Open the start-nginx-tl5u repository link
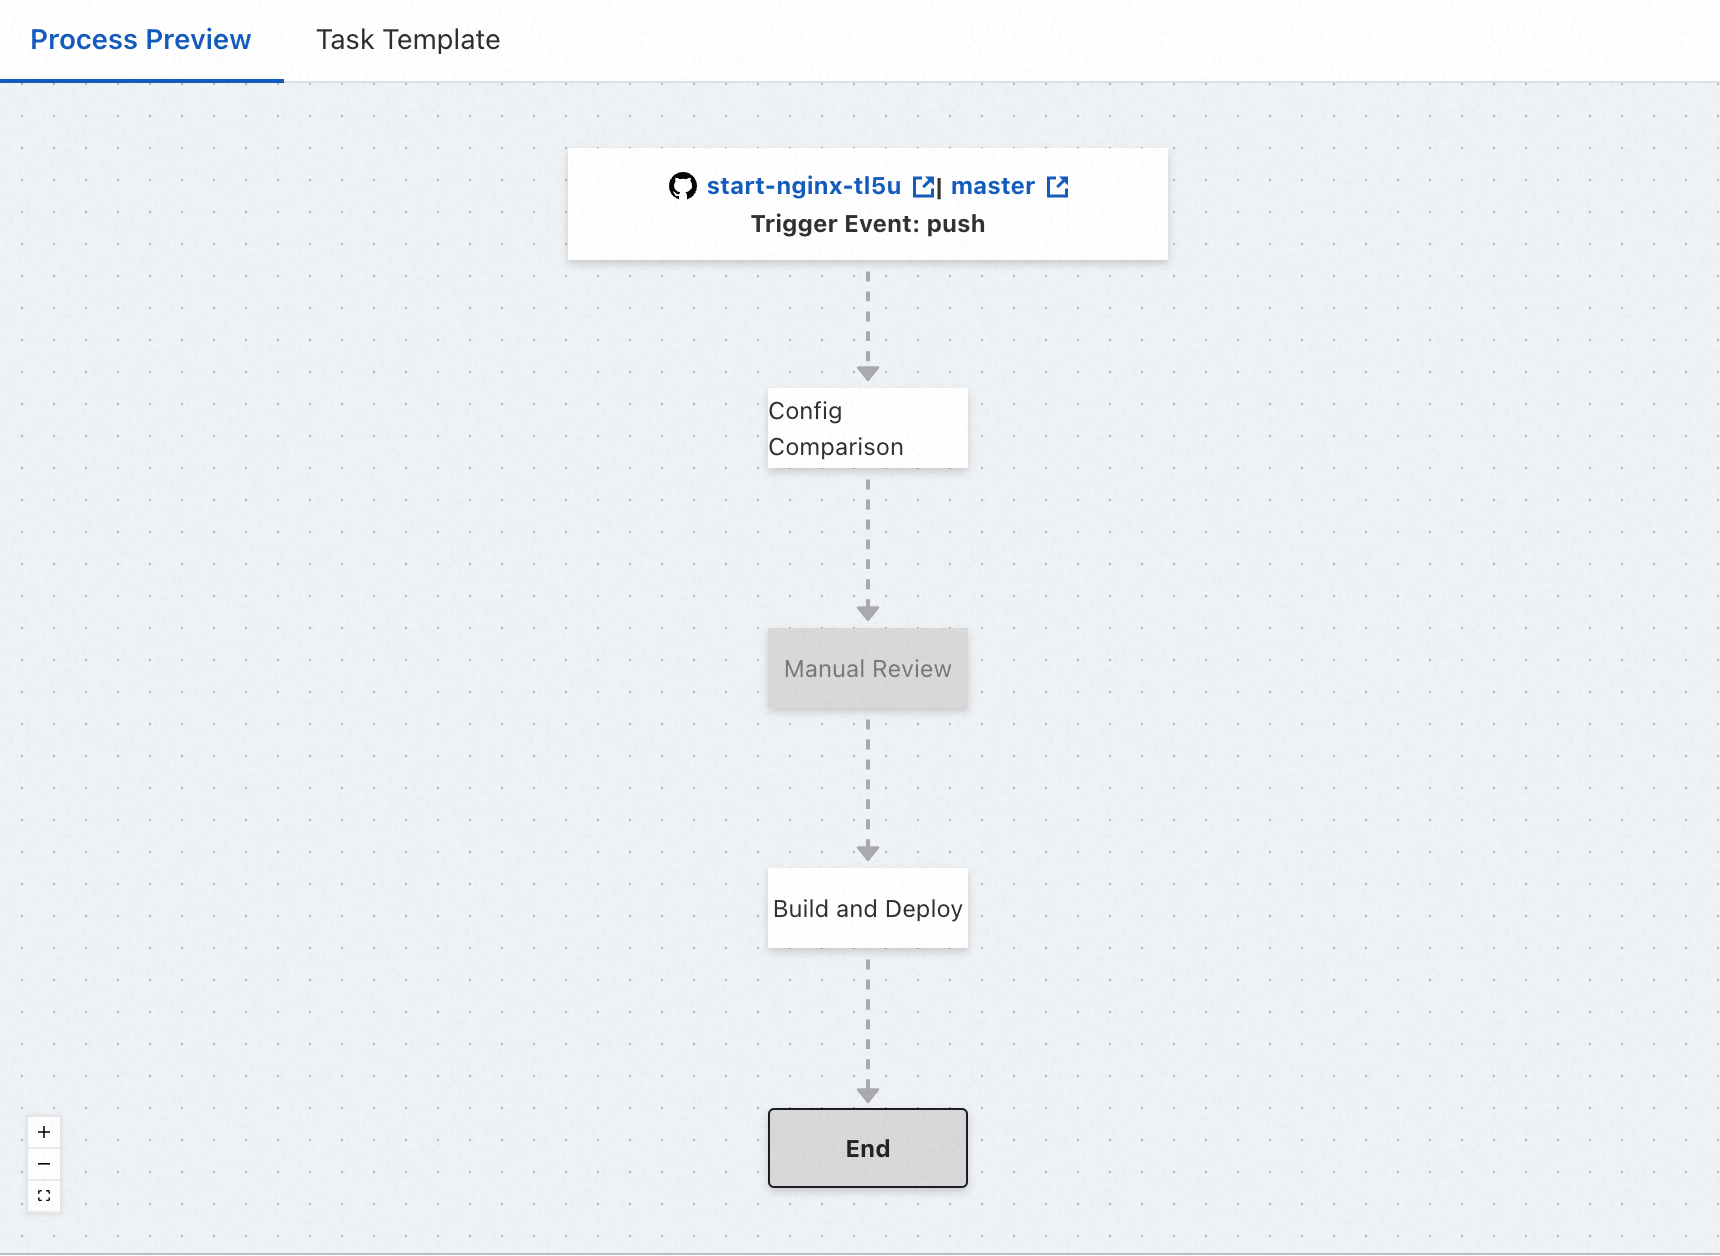 pos(803,186)
